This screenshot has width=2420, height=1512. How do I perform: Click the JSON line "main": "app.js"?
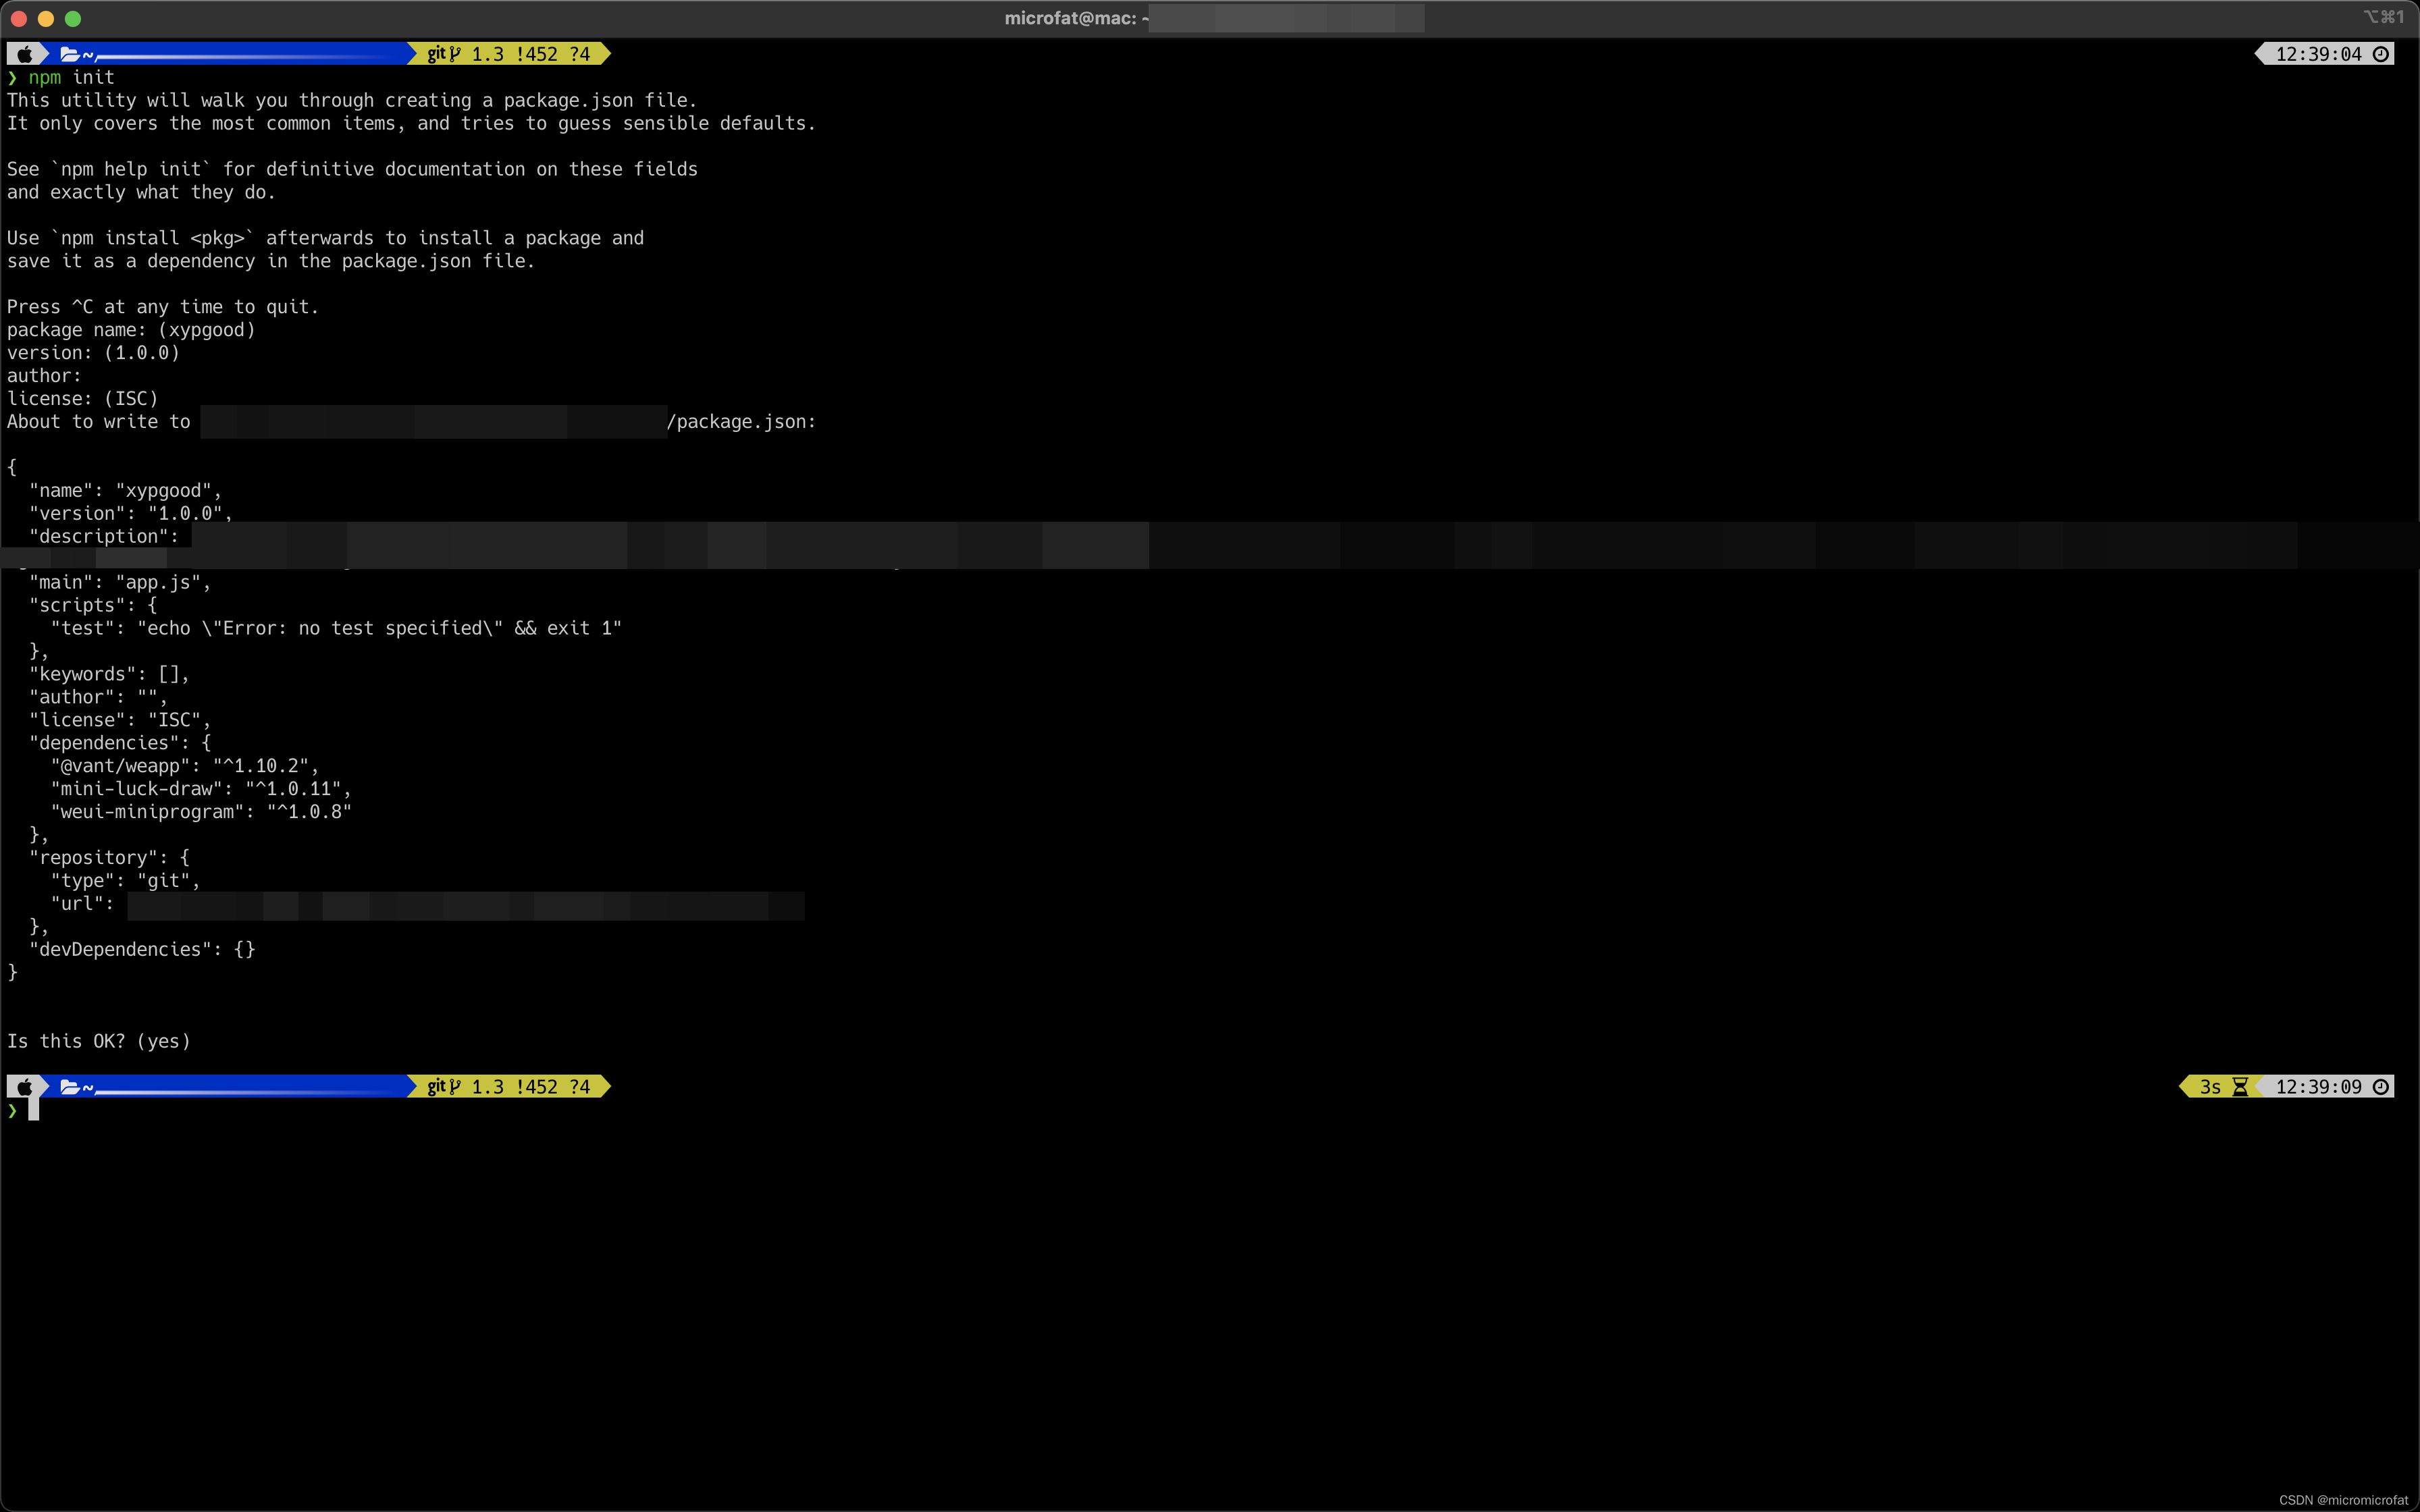pyautogui.click(x=120, y=583)
